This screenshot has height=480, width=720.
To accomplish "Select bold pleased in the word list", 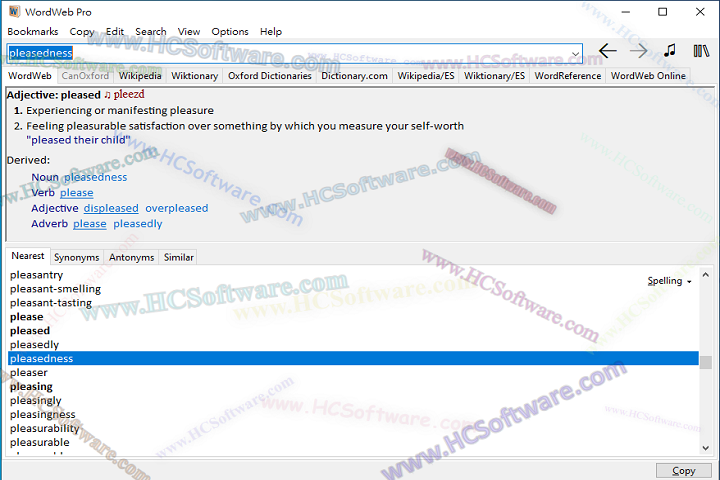I will tap(30, 331).
